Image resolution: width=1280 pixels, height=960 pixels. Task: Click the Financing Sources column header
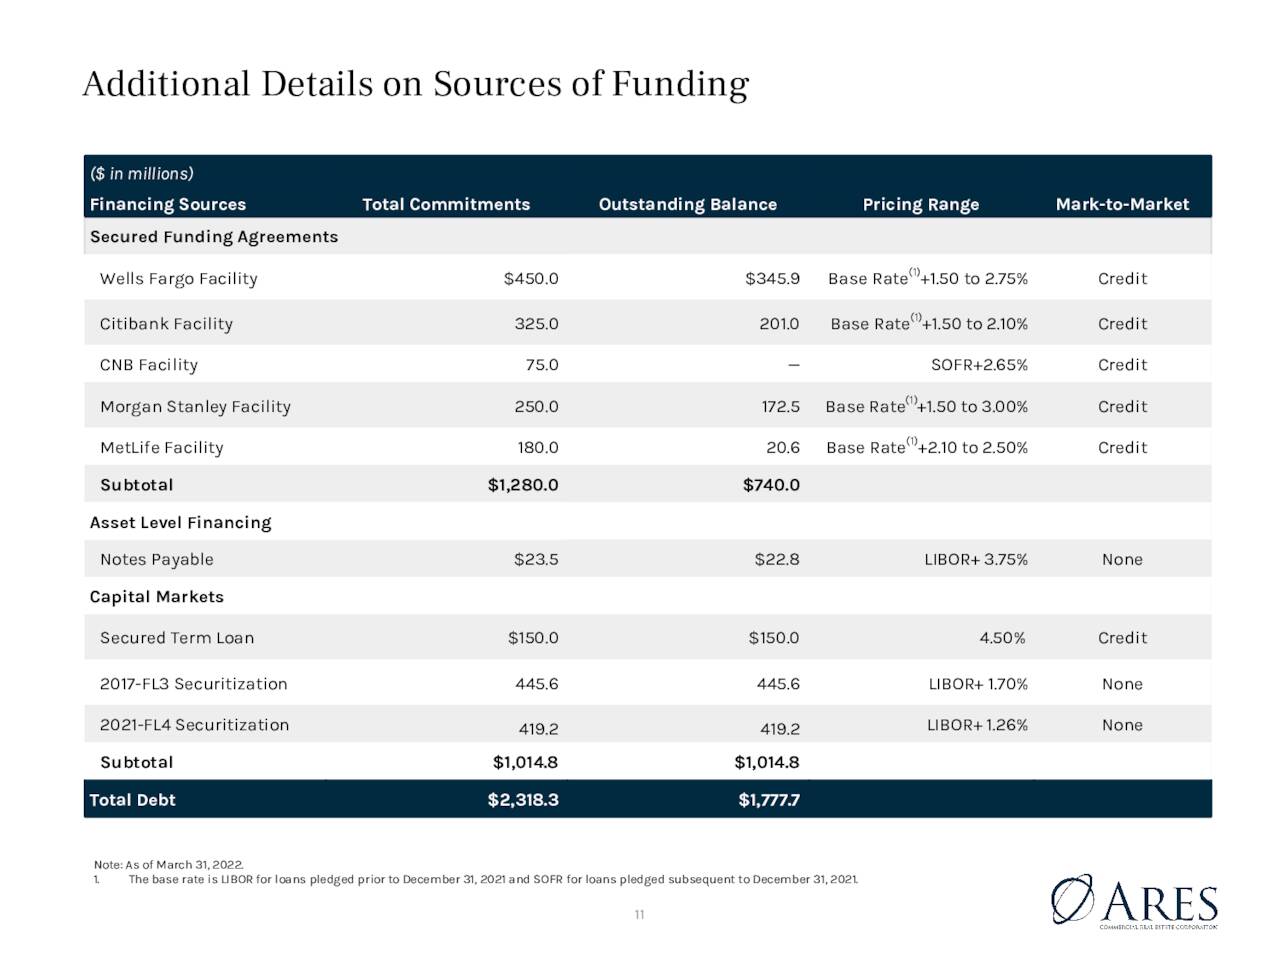(x=168, y=204)
